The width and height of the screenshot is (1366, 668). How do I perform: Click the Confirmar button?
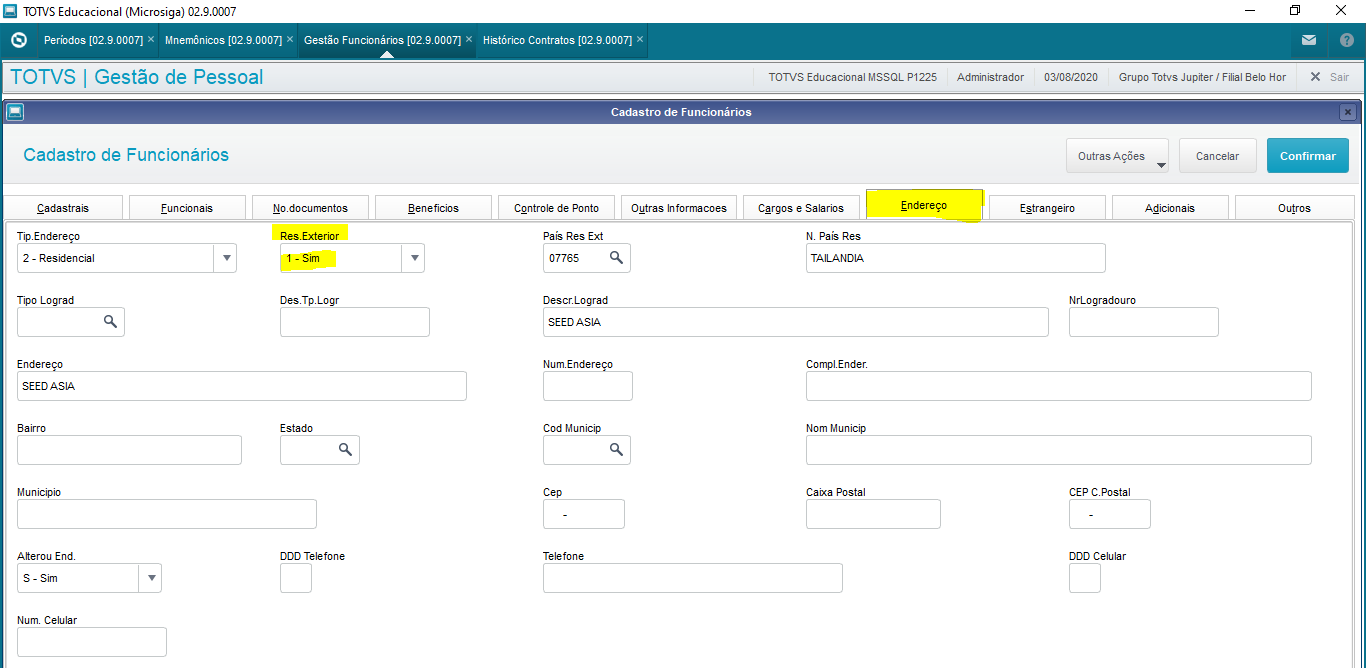(x=1308, y=156)
